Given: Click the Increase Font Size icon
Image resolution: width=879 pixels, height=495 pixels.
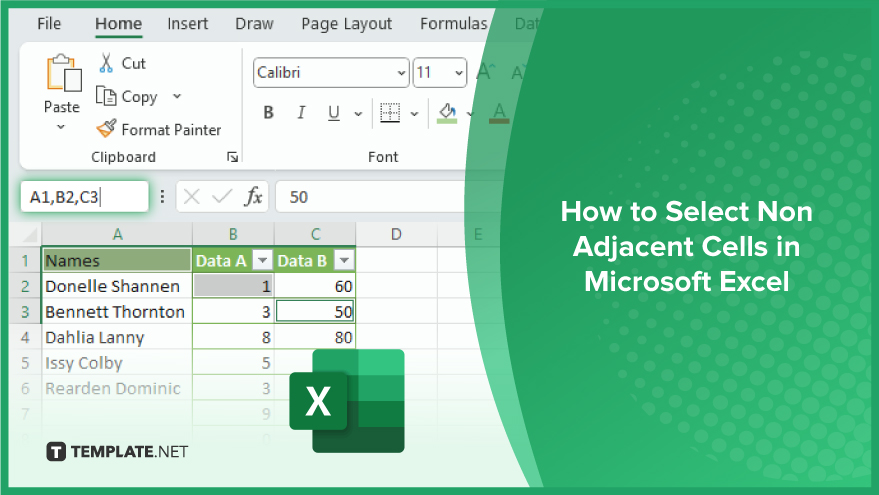Looking at the screenshot, I should [x=485, y=72].
